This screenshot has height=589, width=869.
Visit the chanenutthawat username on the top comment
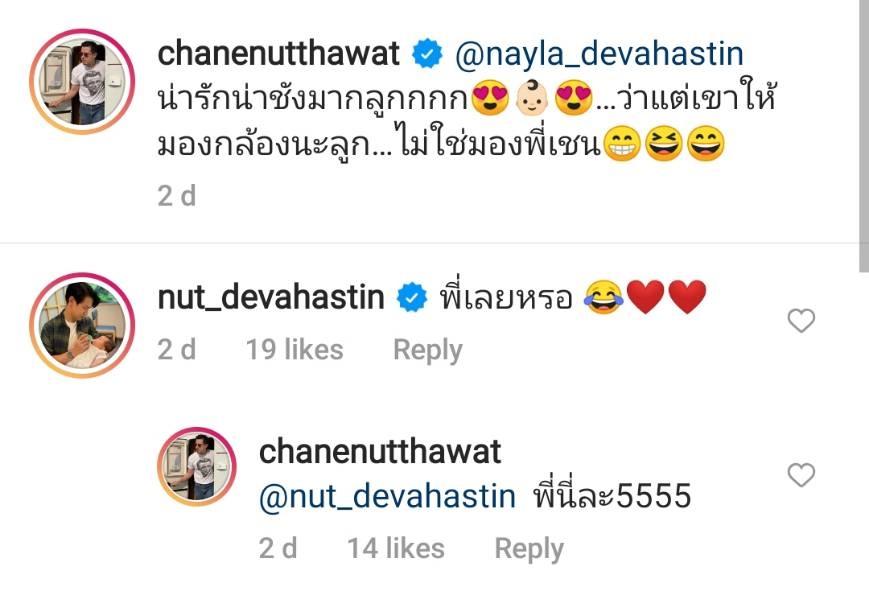(x=278, y=54)
